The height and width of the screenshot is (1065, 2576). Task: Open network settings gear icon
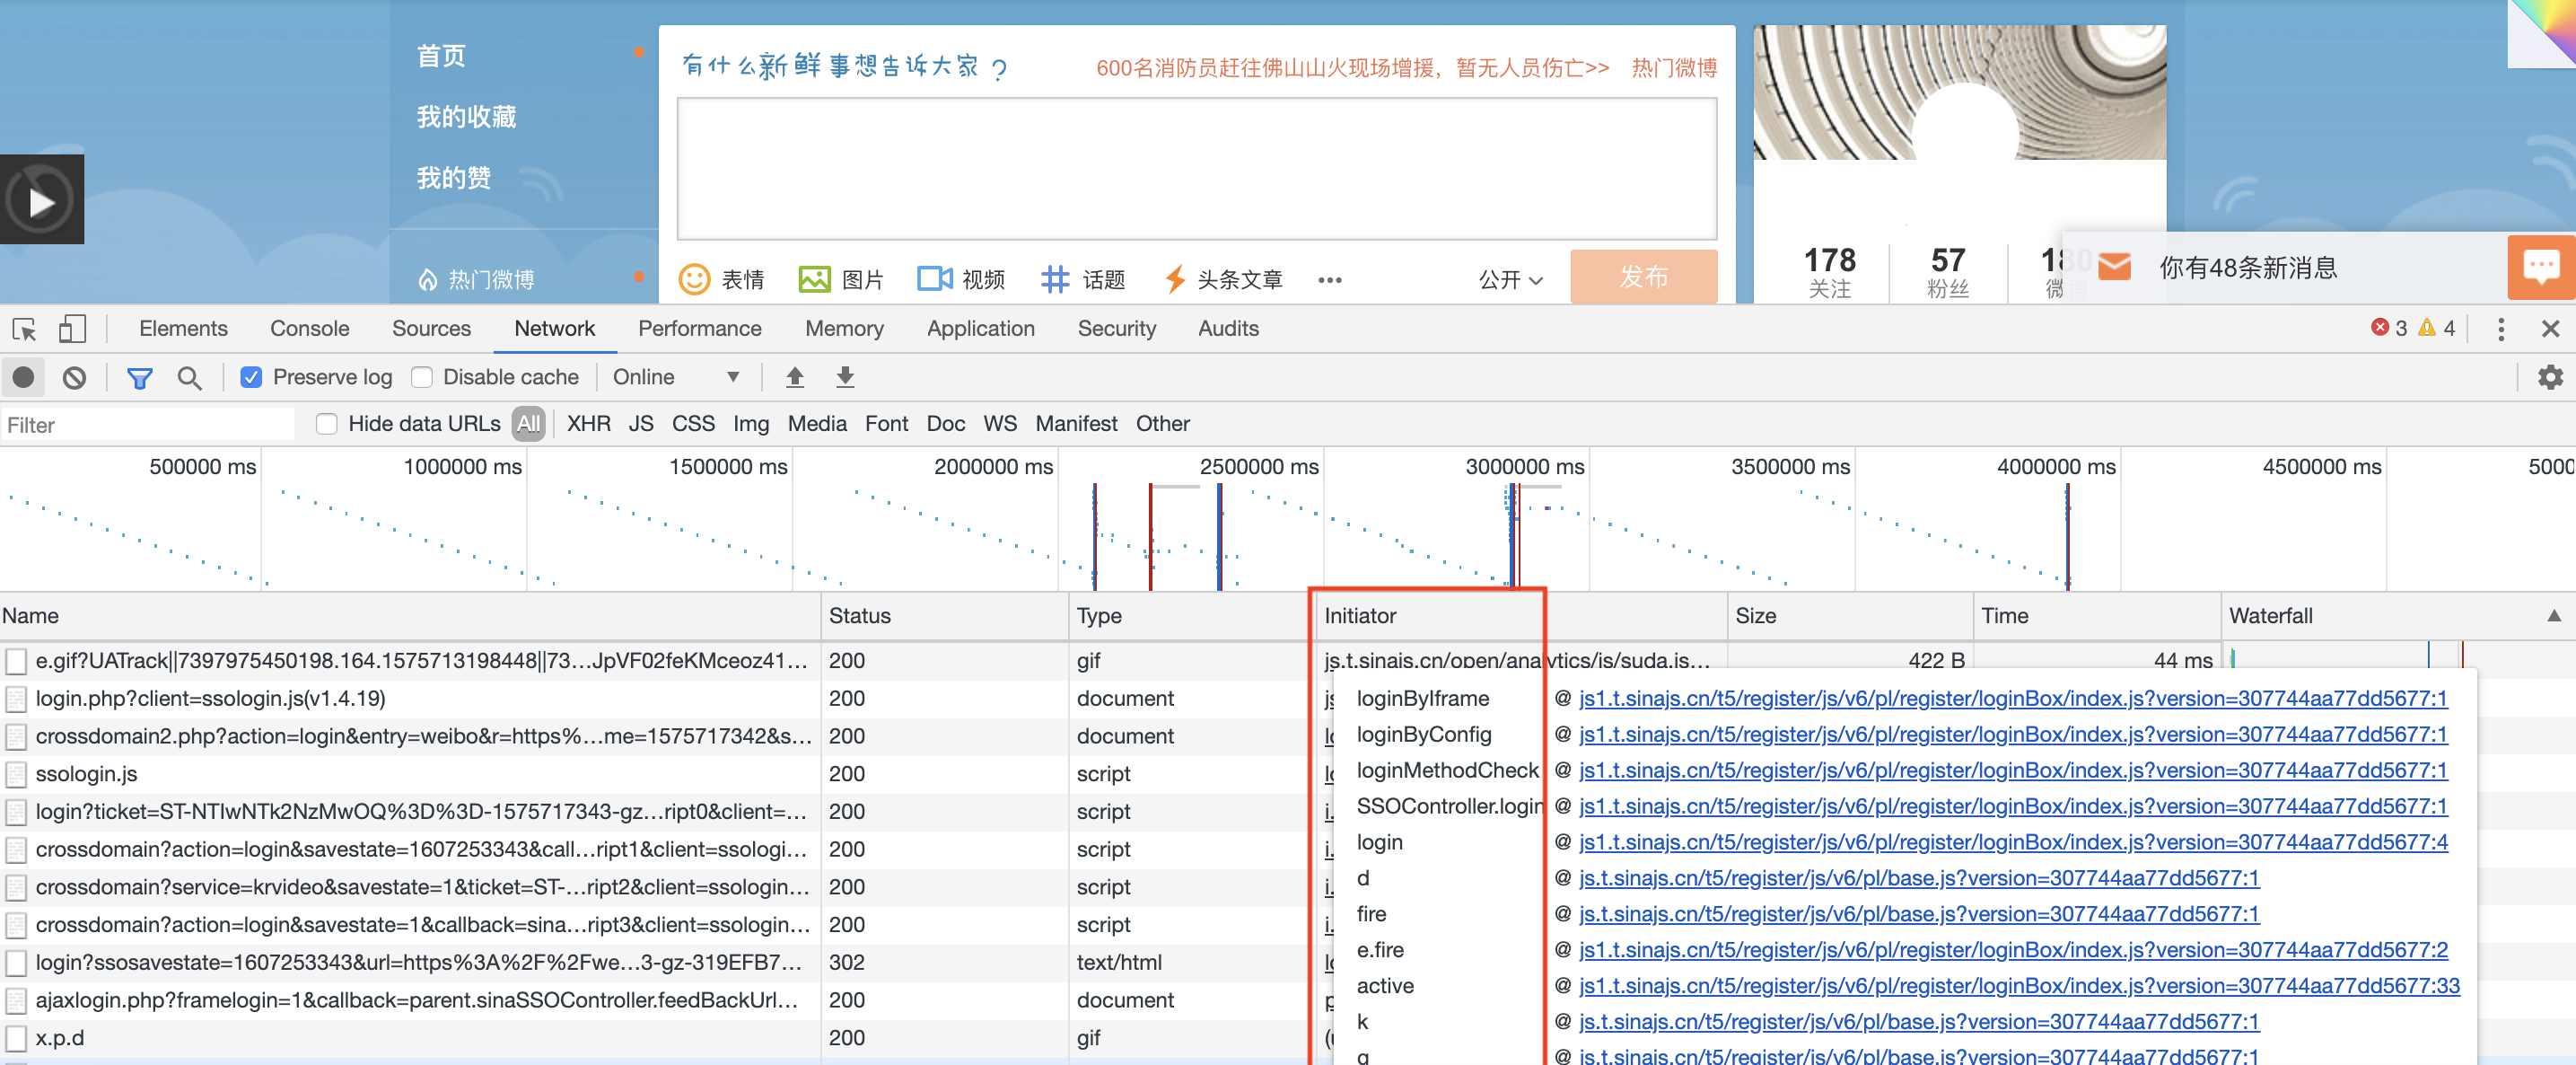tap(2549, 377)
